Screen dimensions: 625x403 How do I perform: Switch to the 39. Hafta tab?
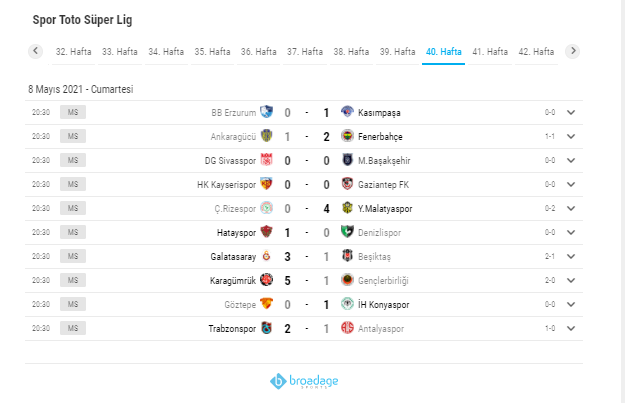(397, 51)
